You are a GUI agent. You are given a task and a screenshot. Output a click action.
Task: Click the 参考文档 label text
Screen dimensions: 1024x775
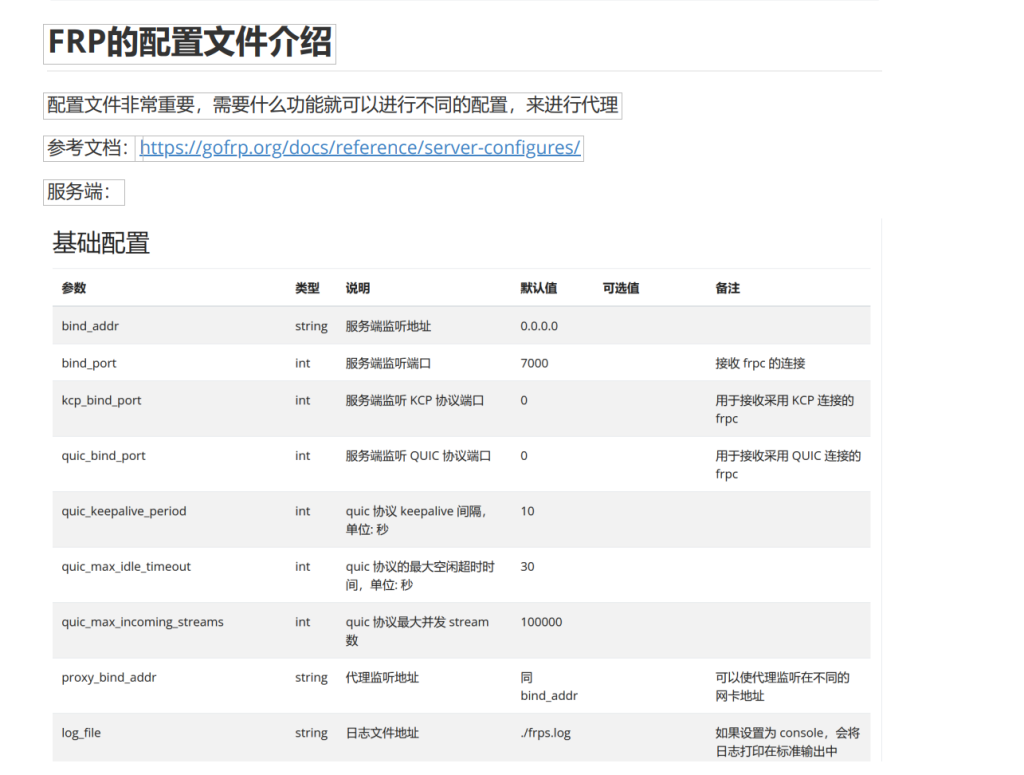88,148
